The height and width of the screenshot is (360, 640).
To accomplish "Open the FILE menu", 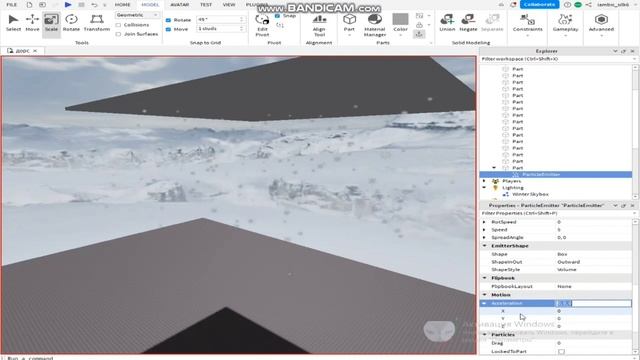I will [x=11, y=4].
